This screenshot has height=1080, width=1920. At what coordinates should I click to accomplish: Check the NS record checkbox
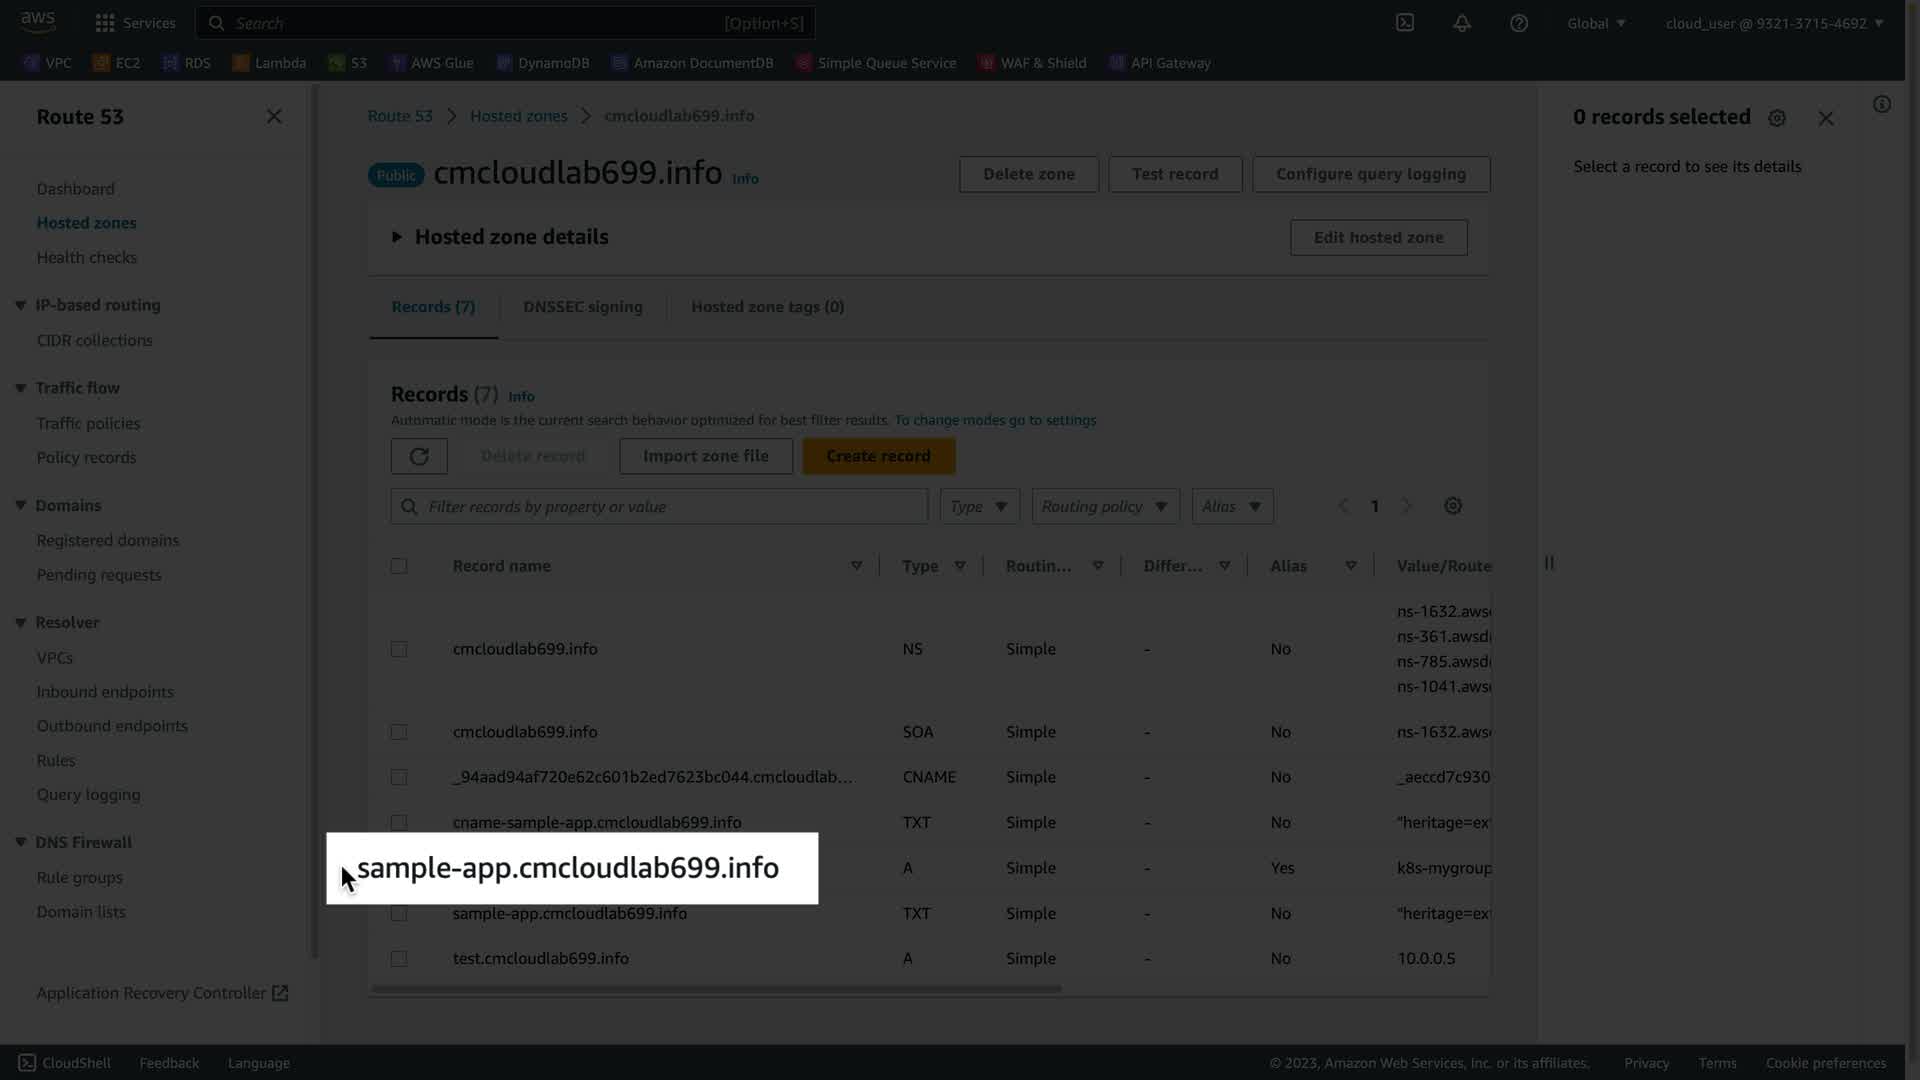click(399, 649)
